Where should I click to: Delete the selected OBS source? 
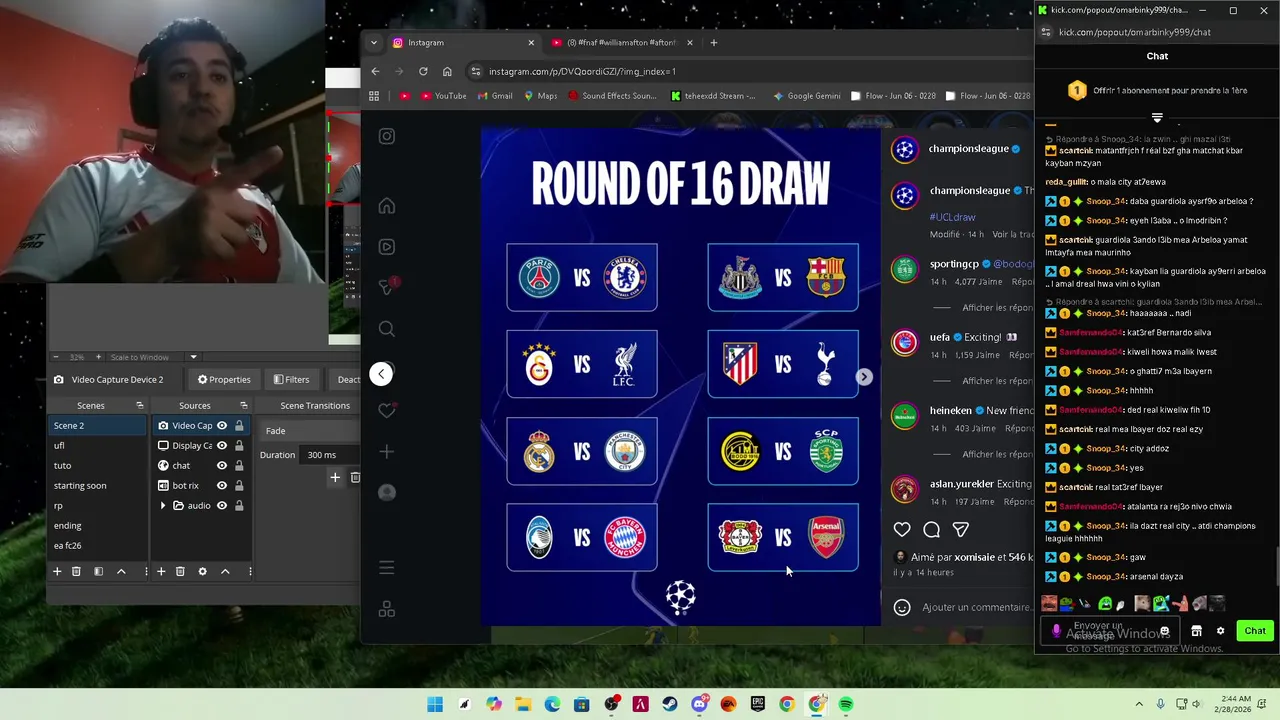point(180,571)
